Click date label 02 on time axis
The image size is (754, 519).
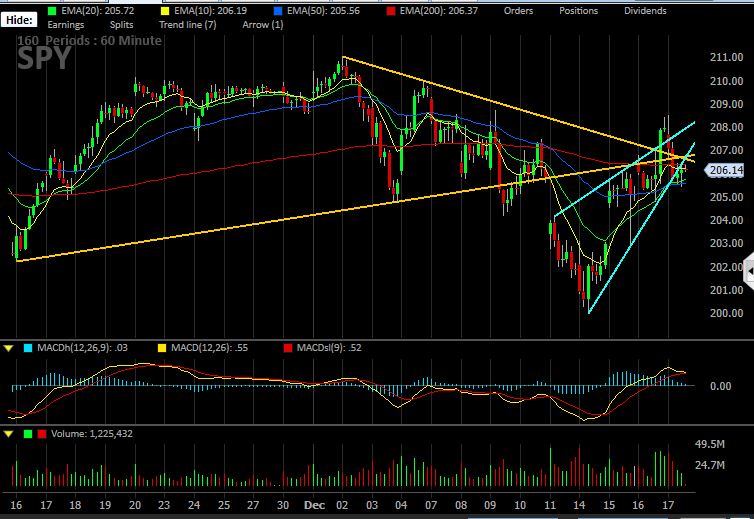coord(342,505)
